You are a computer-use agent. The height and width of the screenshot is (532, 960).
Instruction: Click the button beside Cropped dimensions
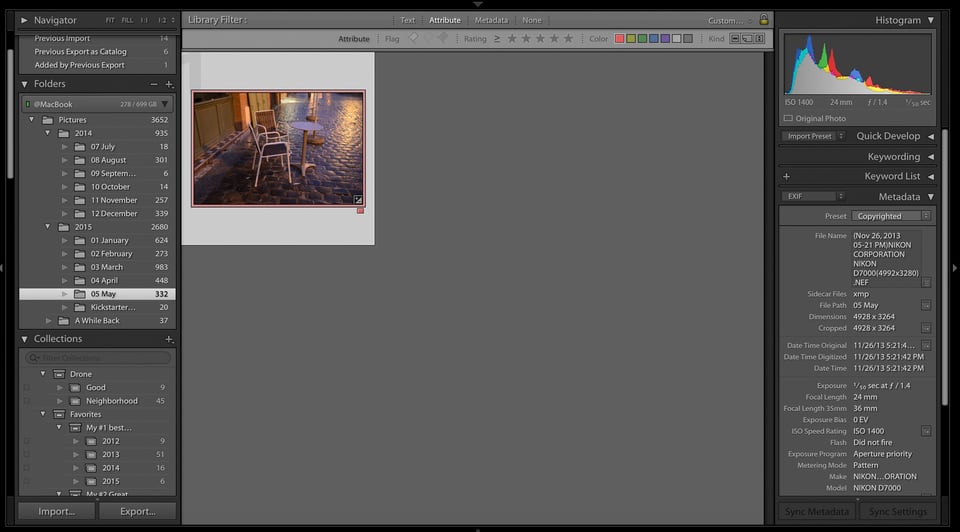[926, 328]
